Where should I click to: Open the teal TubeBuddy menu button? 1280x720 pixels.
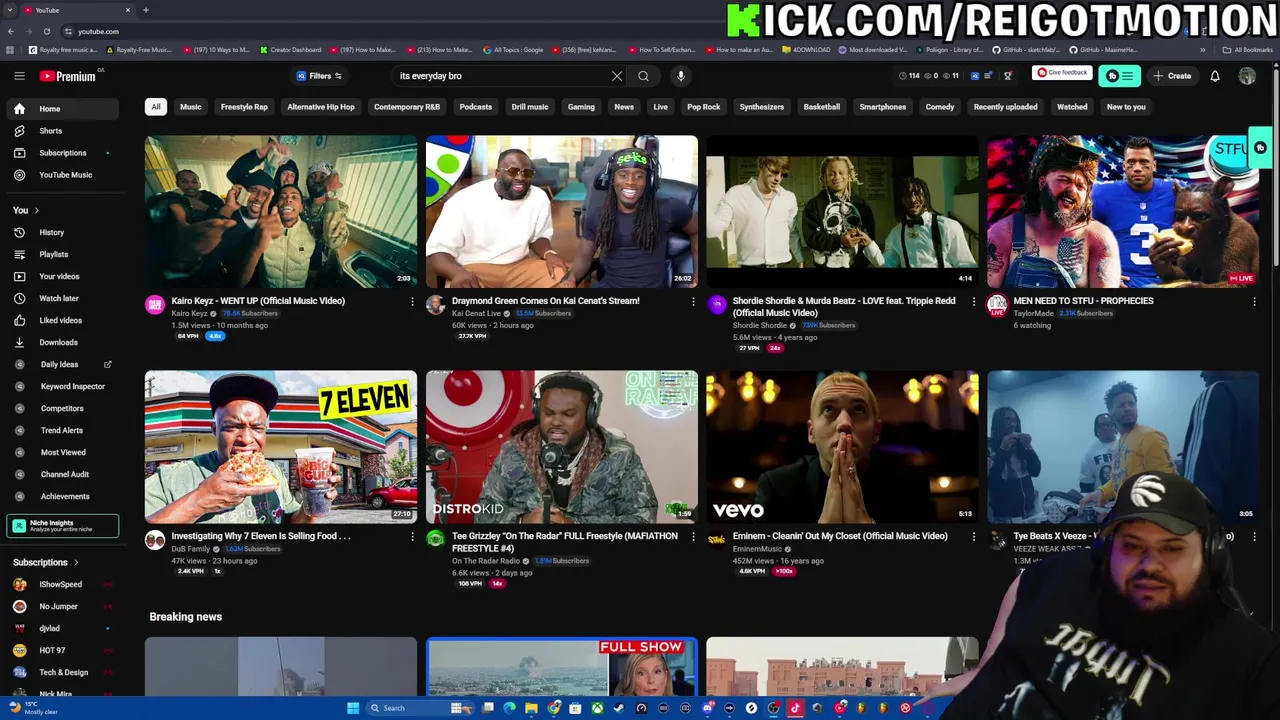point(1119,76)
